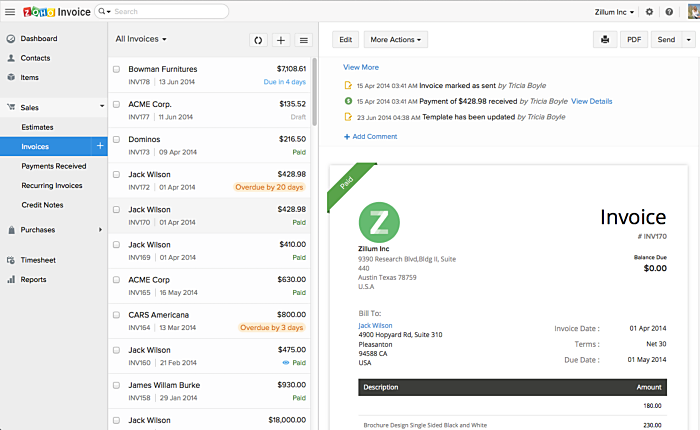Select the INV170 Jack Wilson checkbox

click(x=117, y=209)
